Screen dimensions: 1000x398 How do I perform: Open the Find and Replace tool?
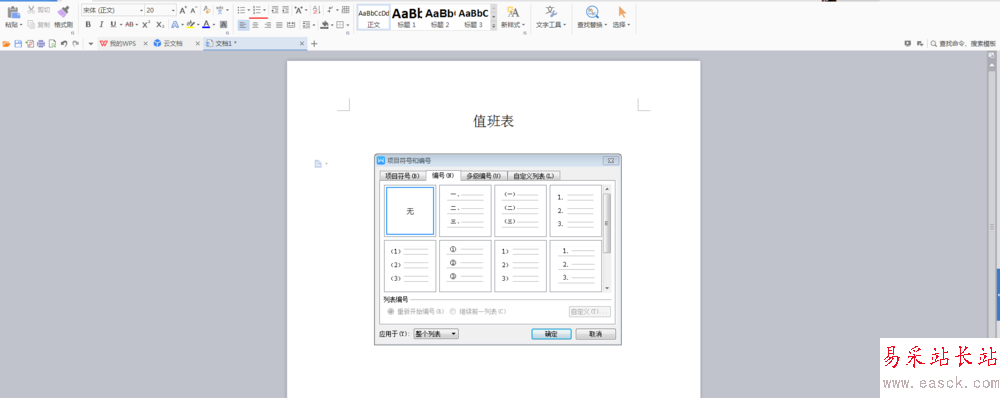(592, 17)
